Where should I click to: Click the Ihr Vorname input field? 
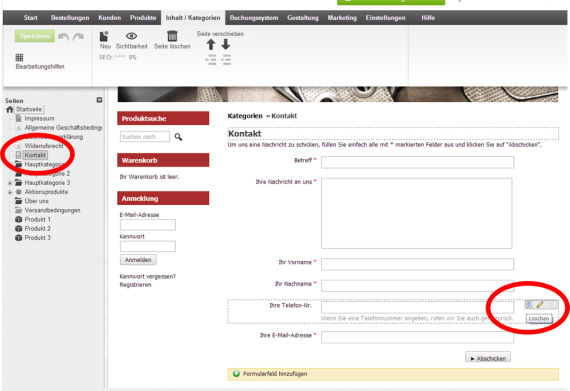(x=417, y=264)
